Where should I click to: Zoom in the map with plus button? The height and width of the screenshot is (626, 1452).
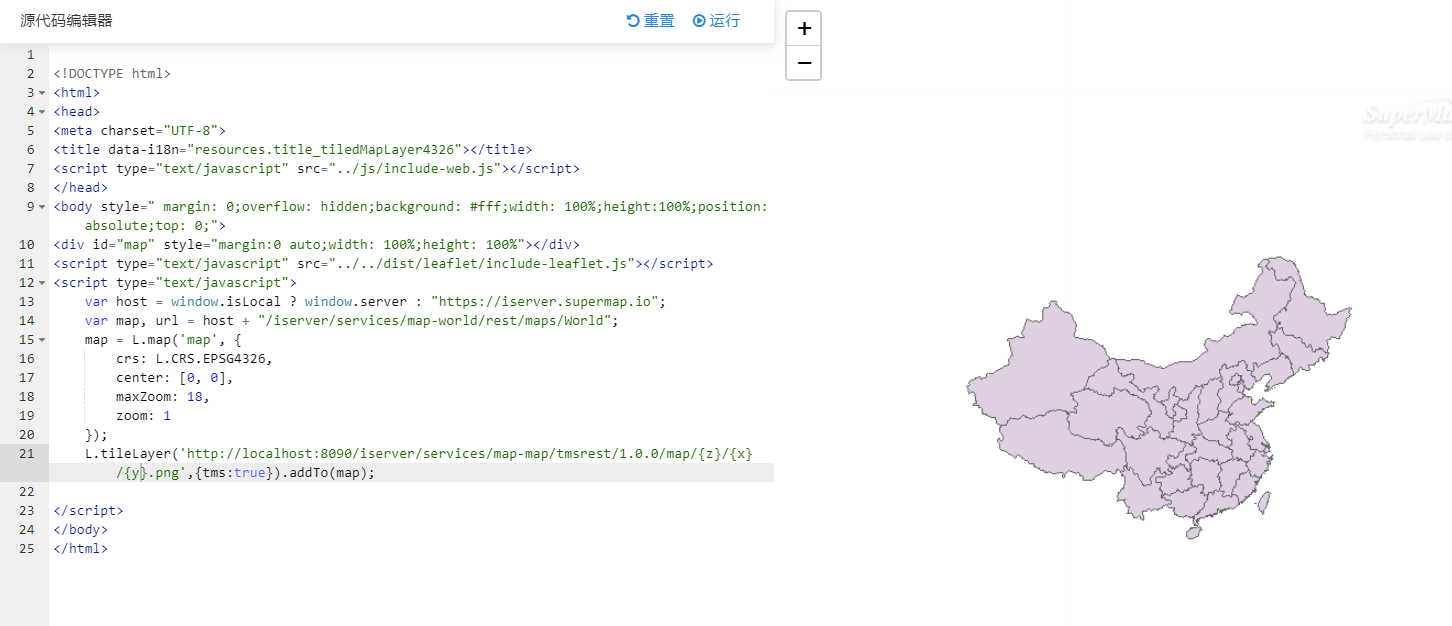coord(804,29)
